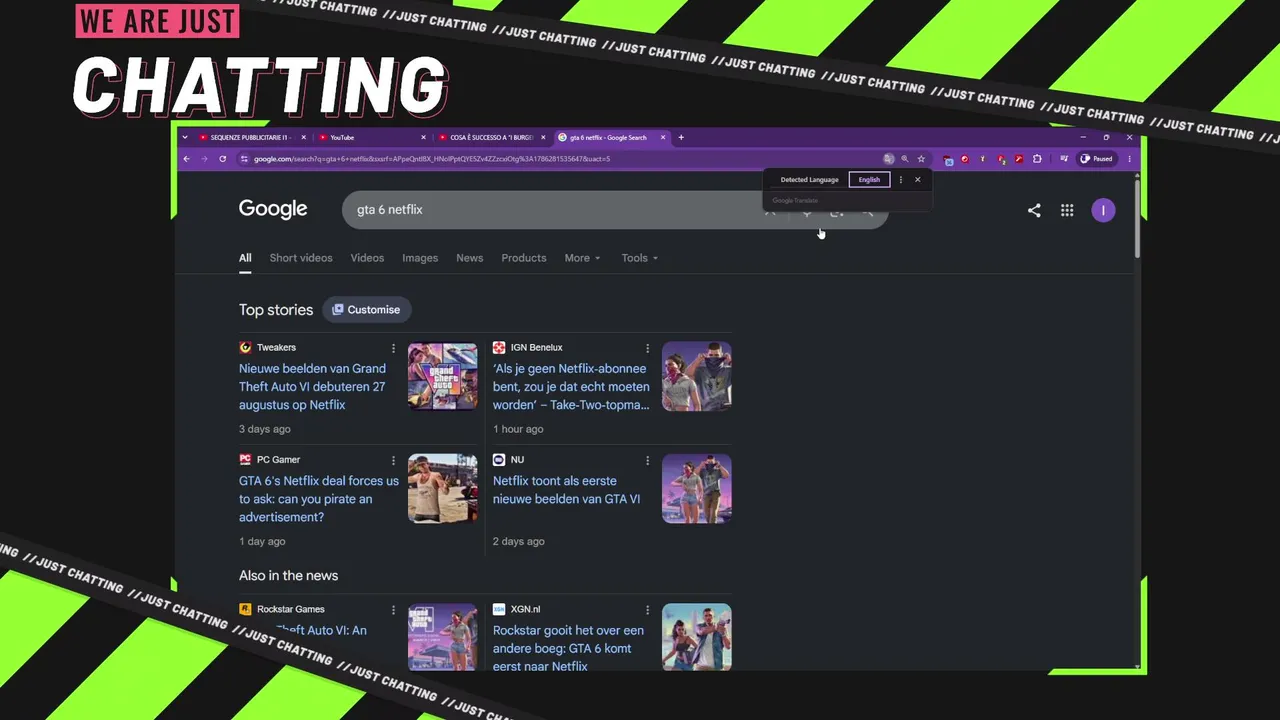Open the Google apps grid
The image size is (1280, 720).
pos(1067,210)
